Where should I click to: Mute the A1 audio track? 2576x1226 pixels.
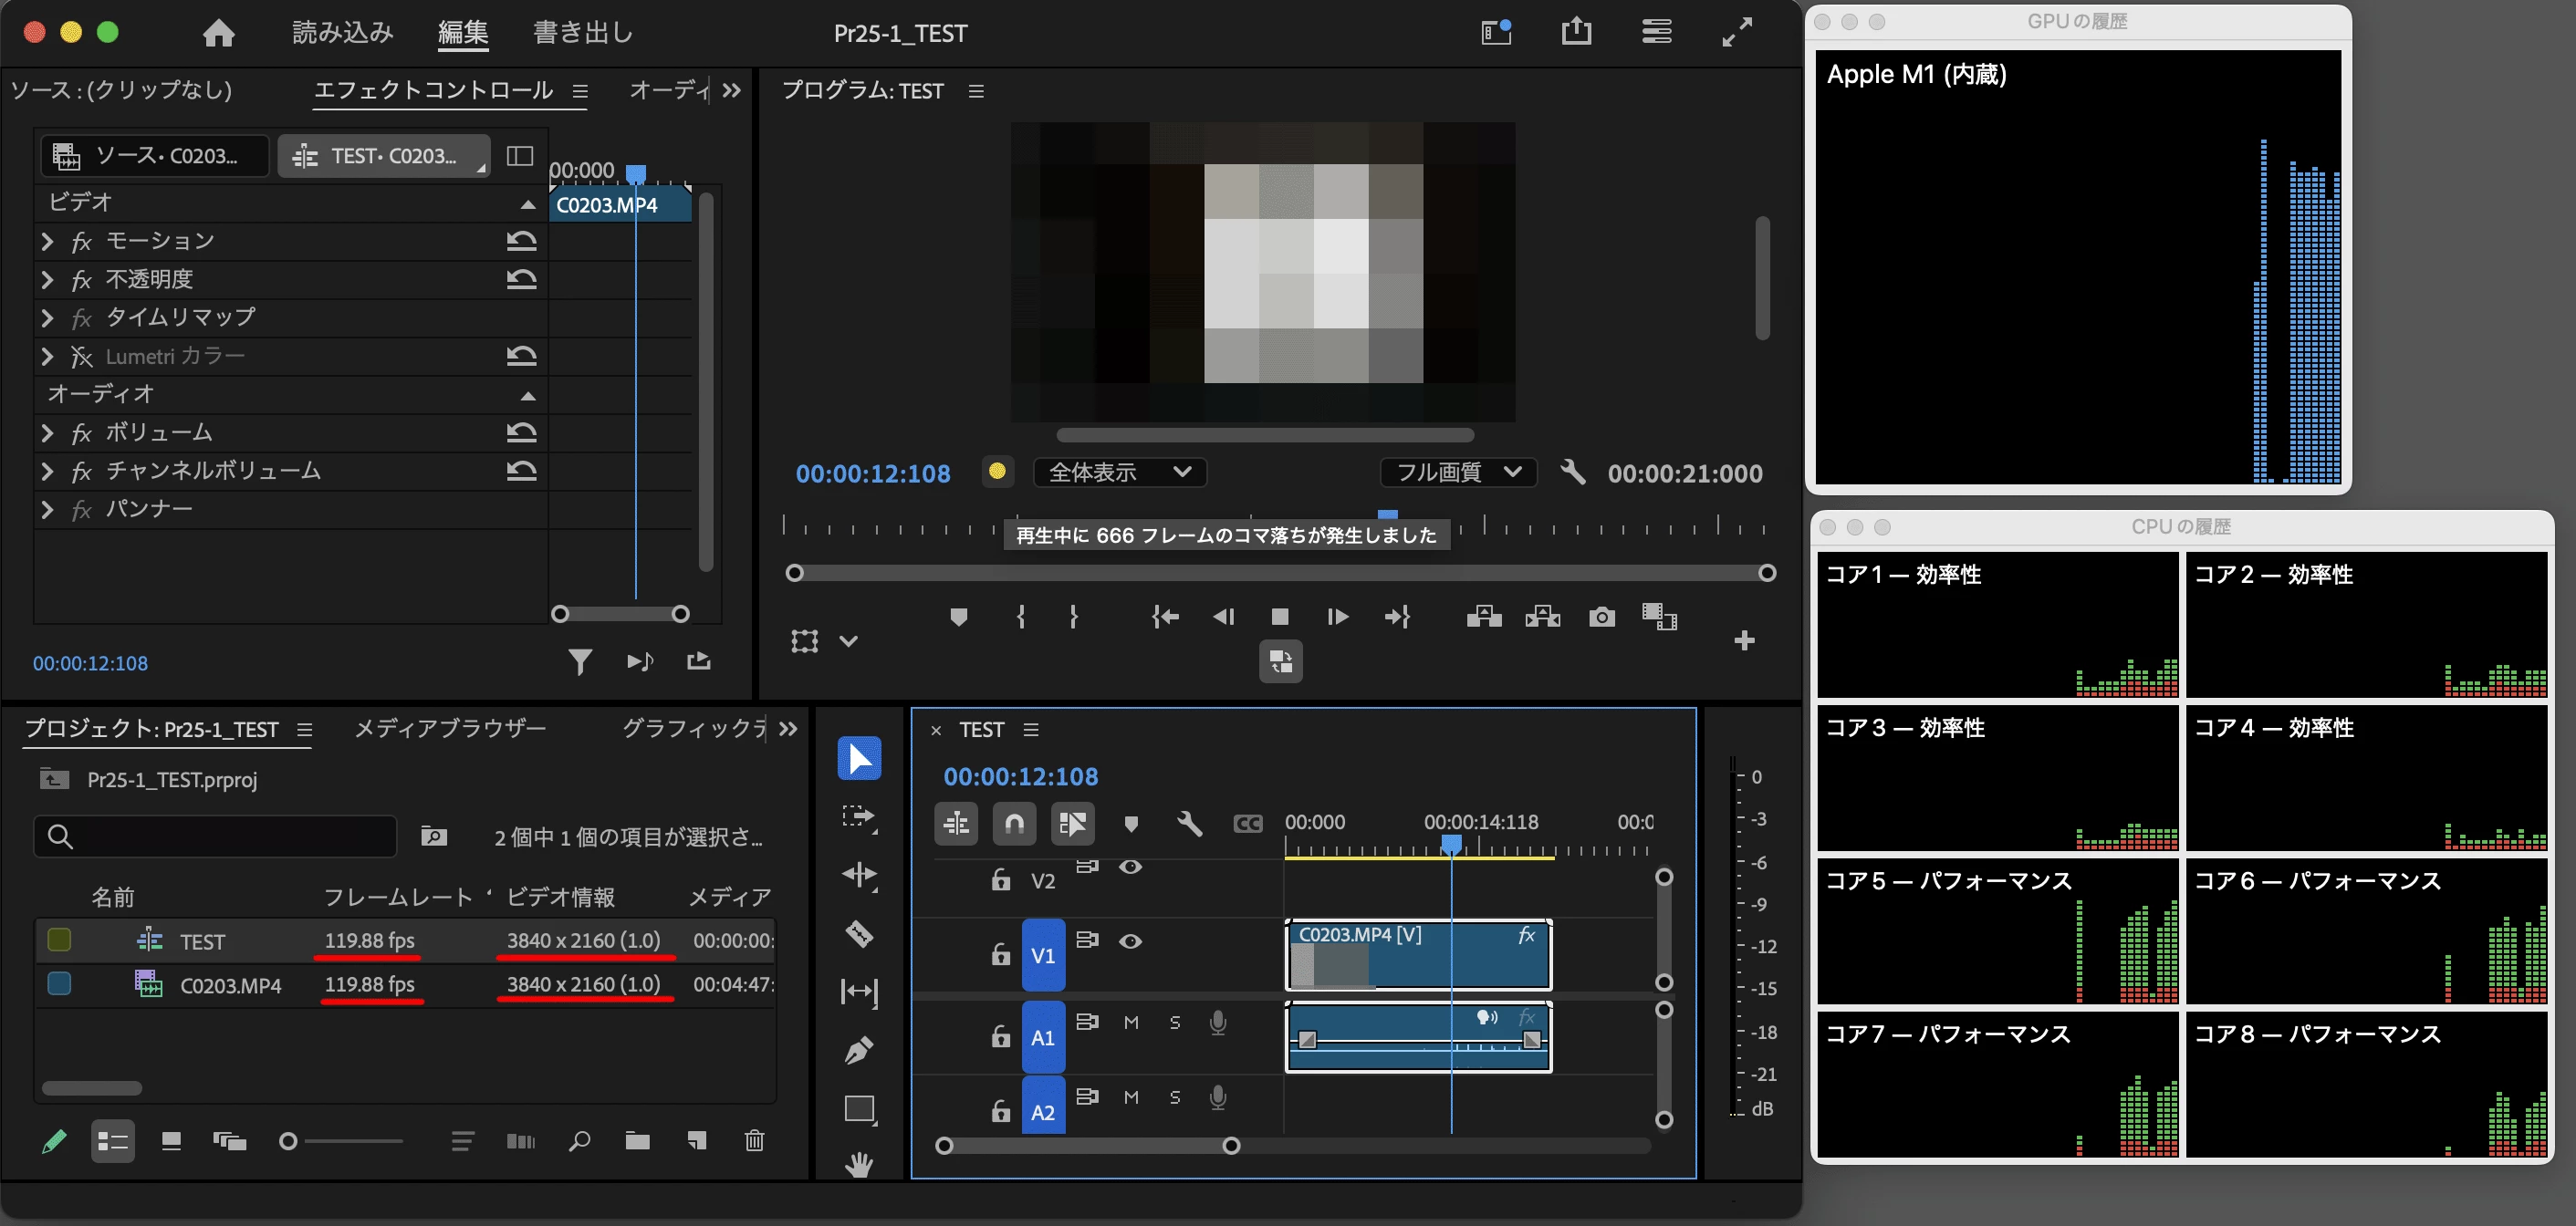[1130, 1022]
